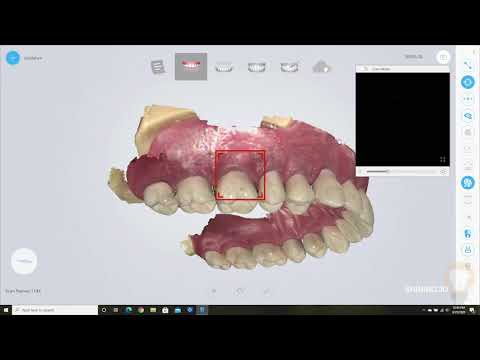The width and height of the screenshot is (480, 360).
Task: Click the blue filled tooth-model icon
Action: (468, 234)
